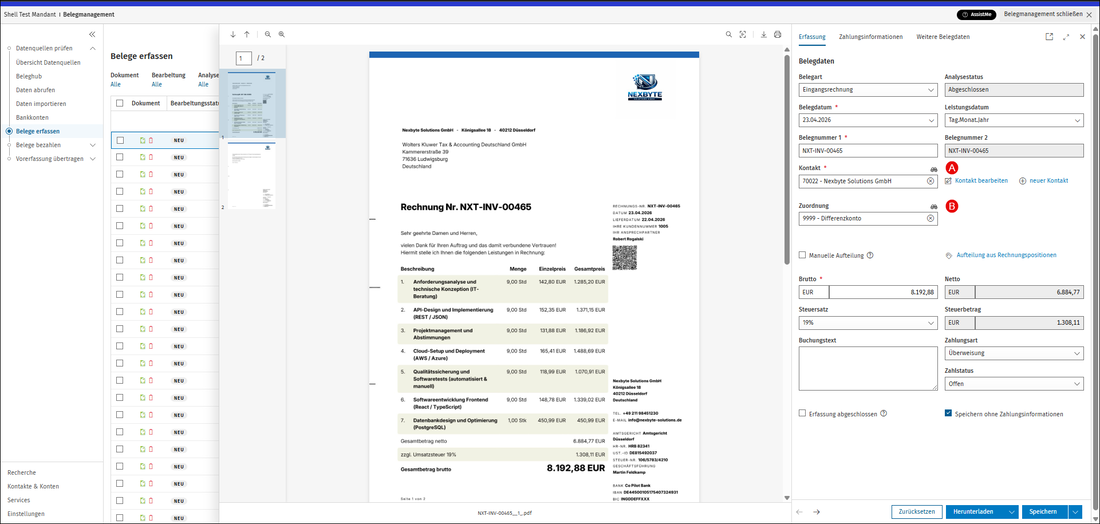Show help for Manuelle Aufteilung
The height and width of the screenshot is (524, 1100).
tap(870, 255)
